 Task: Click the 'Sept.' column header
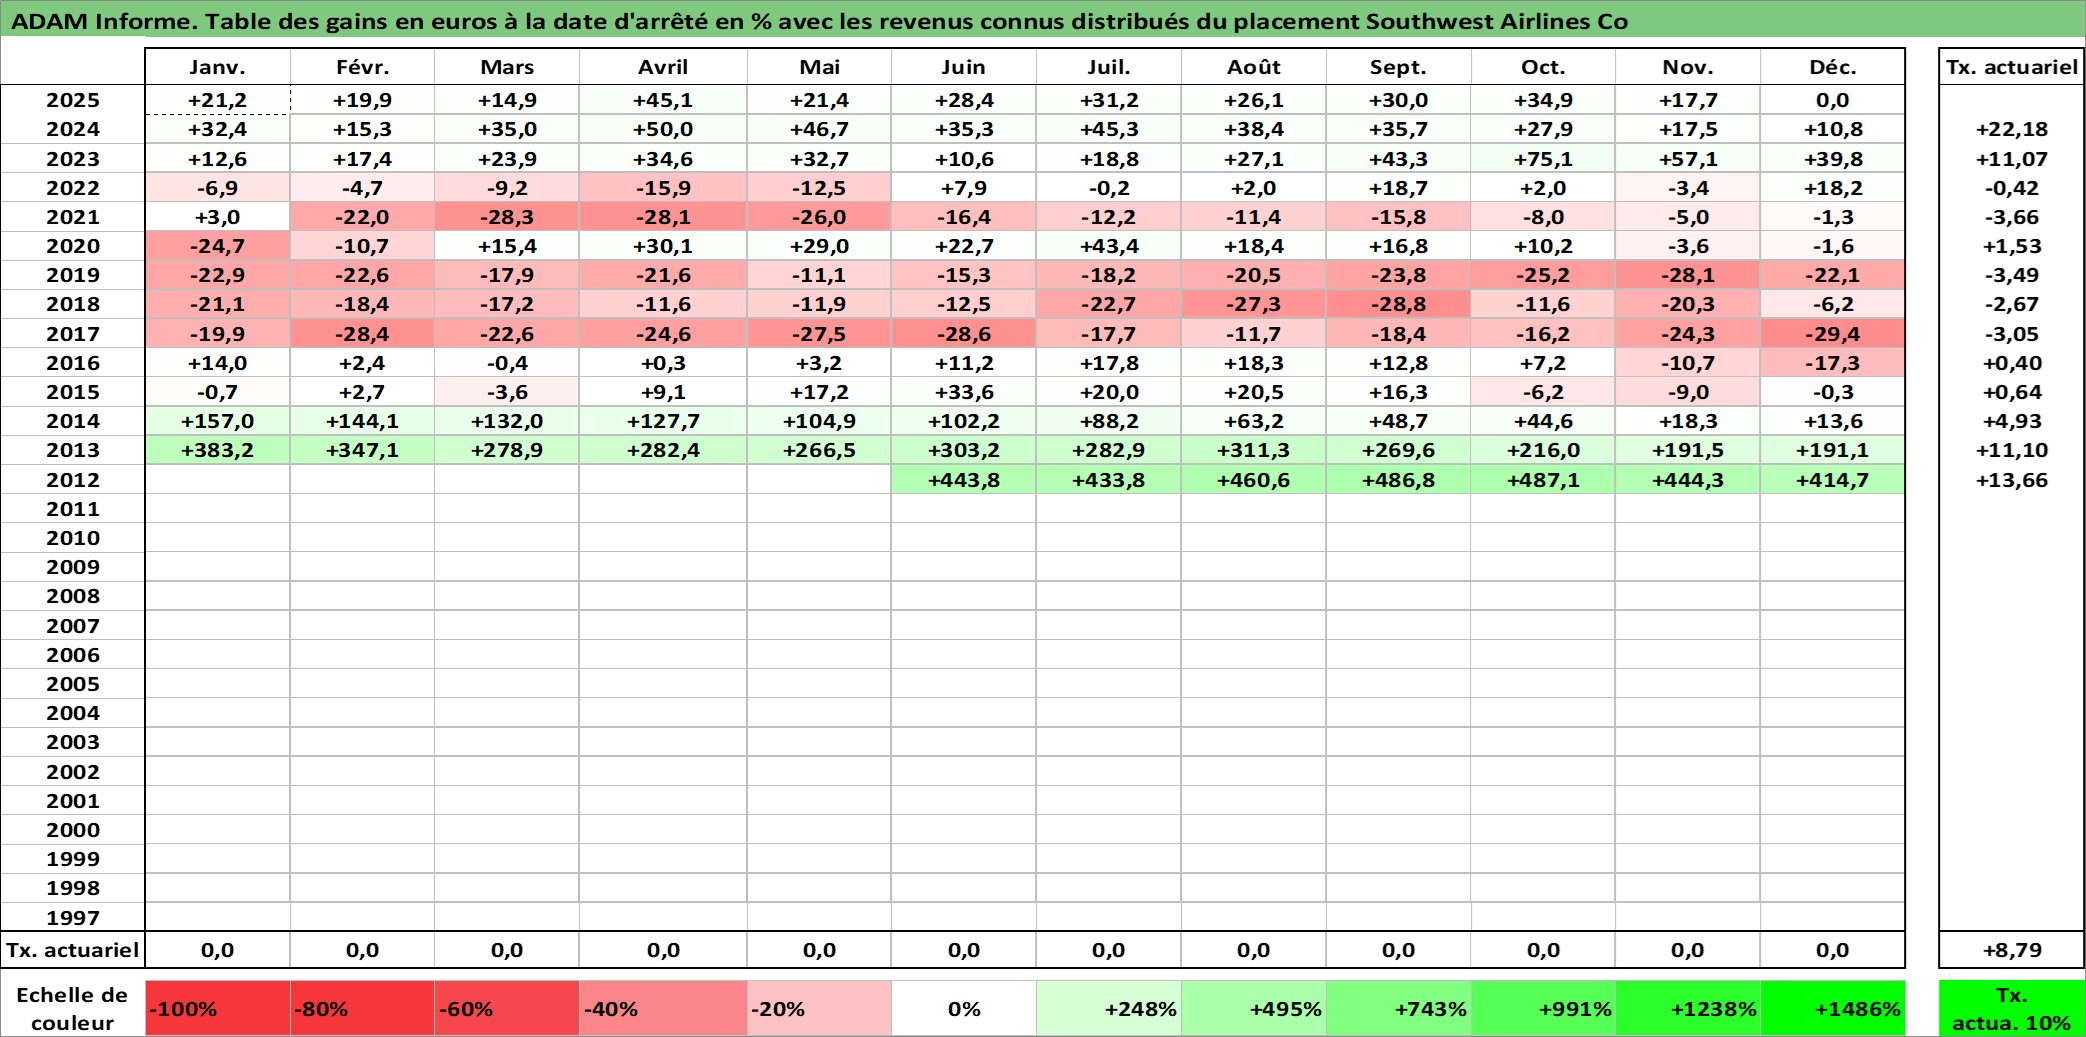(x=1399, y=67)
